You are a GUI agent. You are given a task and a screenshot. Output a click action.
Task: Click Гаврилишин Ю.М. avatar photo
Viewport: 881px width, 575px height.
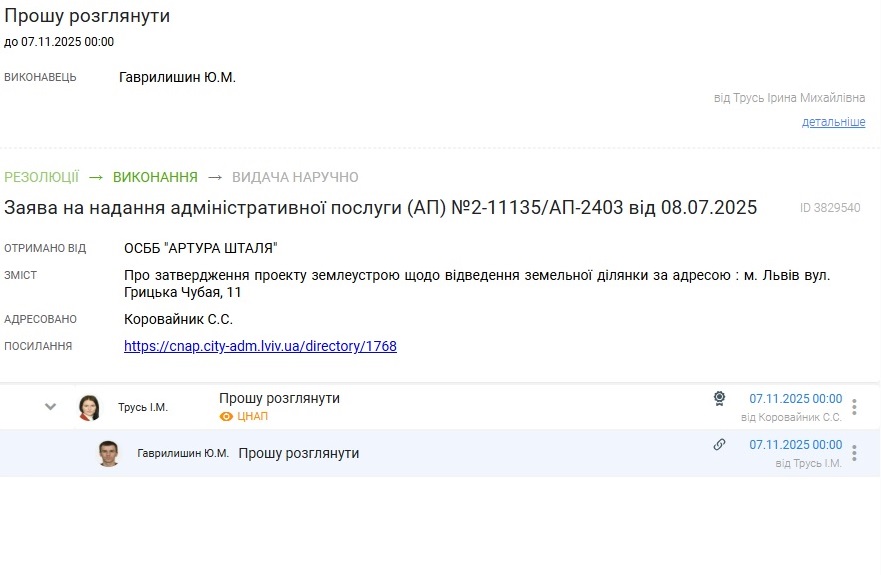108,453
